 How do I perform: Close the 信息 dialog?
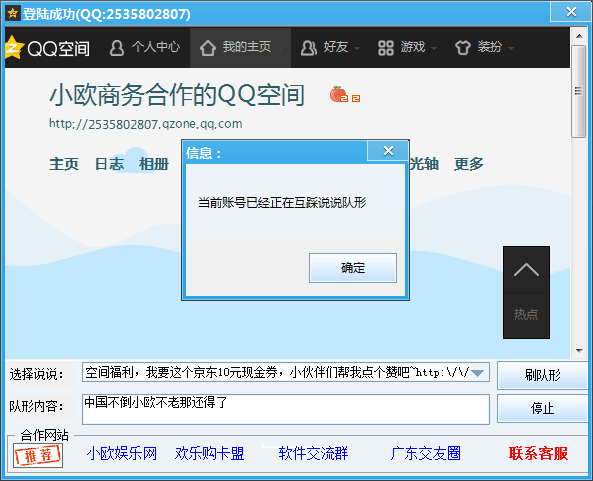(x=388, y=151)
